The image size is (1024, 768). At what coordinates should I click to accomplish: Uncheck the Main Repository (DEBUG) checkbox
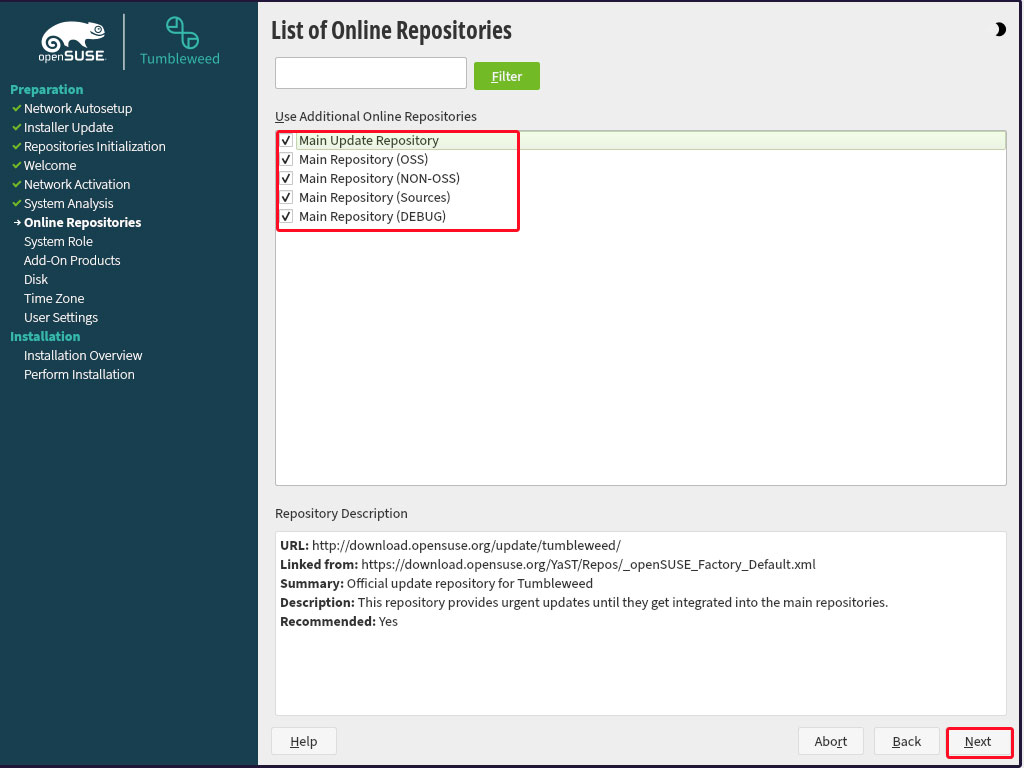(x=286, y=216)
